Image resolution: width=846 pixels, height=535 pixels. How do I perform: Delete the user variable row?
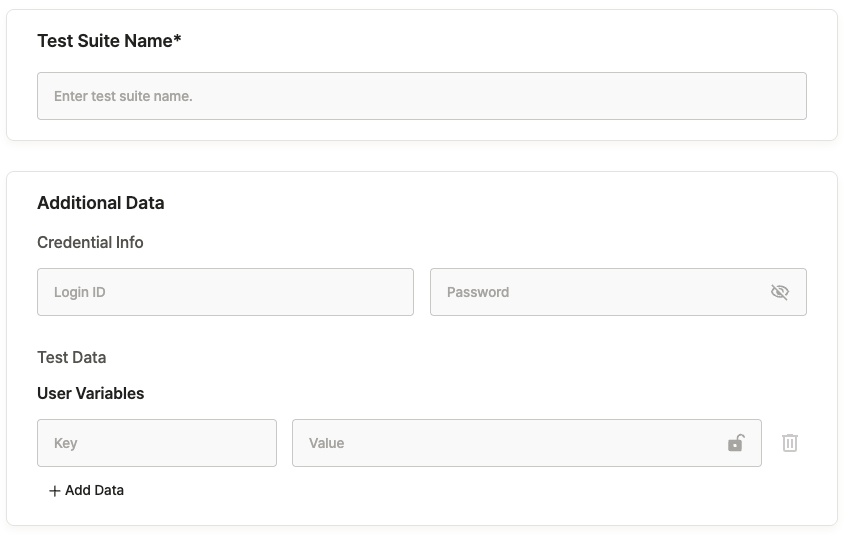click(x=790, y=443)
